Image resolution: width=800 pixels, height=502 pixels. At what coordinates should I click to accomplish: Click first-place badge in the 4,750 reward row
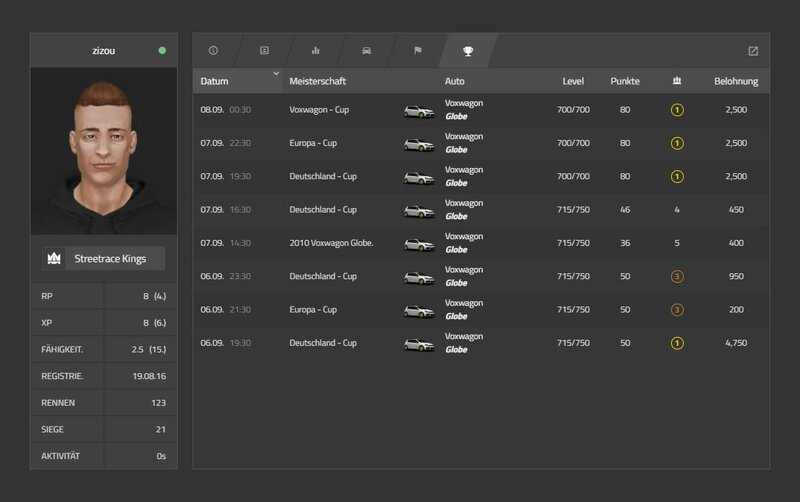(x=677, y=343)
